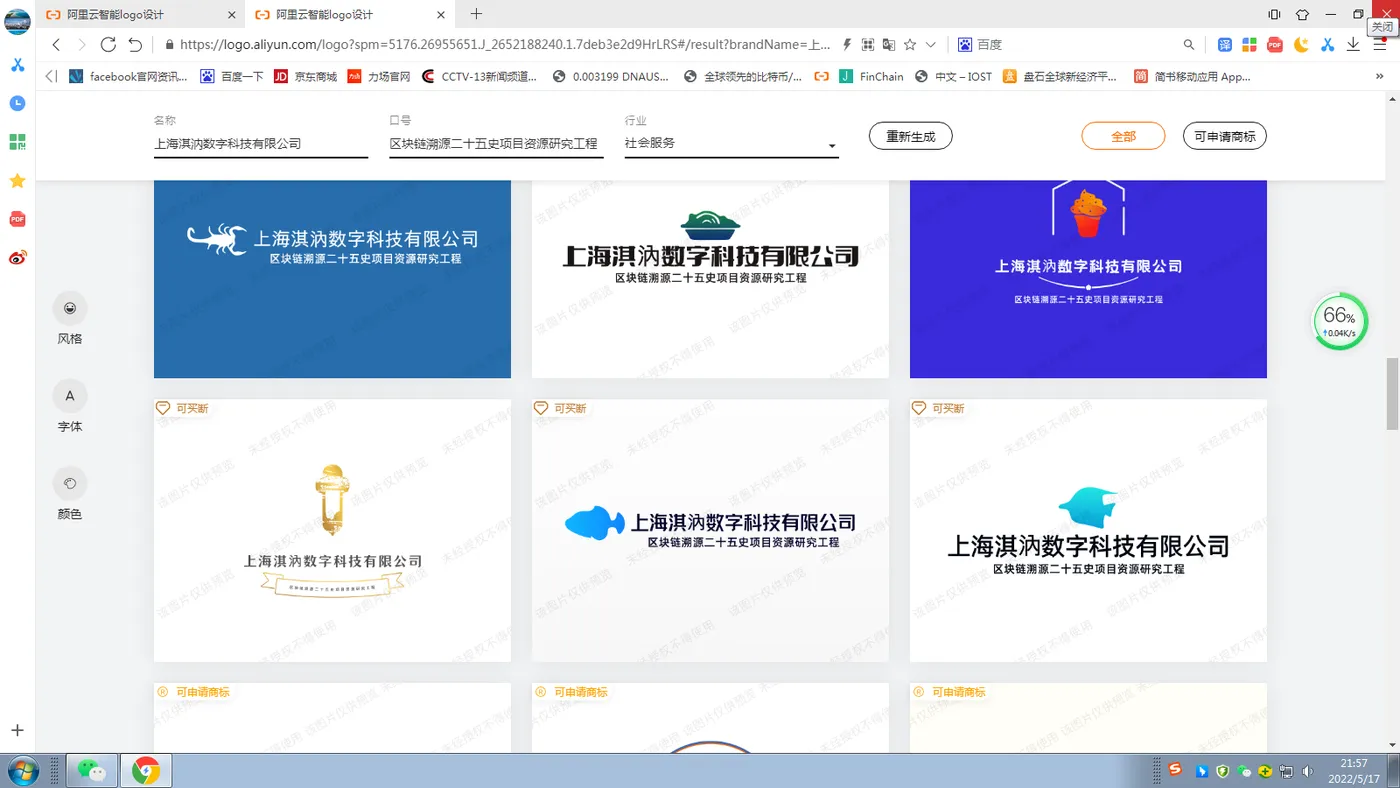The width and height of the screenshot is (1400, 788).
Task: Select the gold ornament logo thumbnail
Action: (x=332, y=530)
